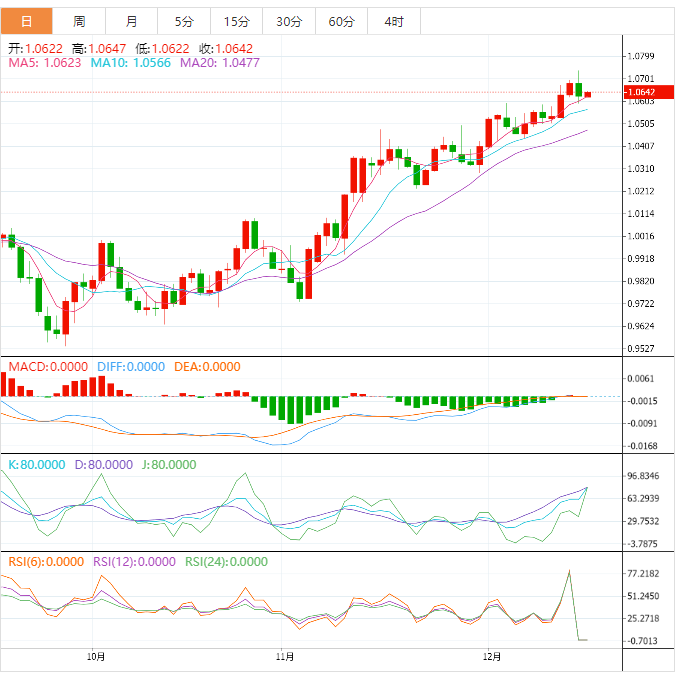Click the MA5: 1.0623 indicator label
The image size is (680, 680).
click(x=45, y=62)
